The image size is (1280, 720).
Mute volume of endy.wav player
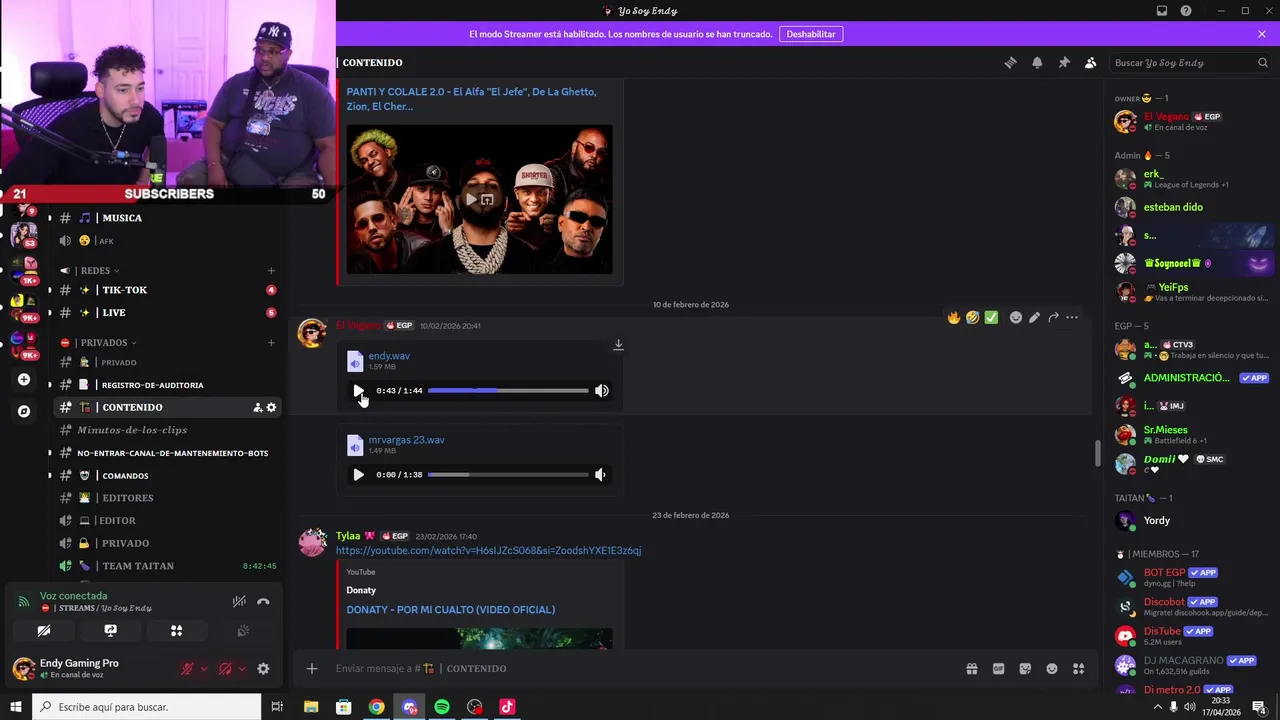click(x=601, y=390)
